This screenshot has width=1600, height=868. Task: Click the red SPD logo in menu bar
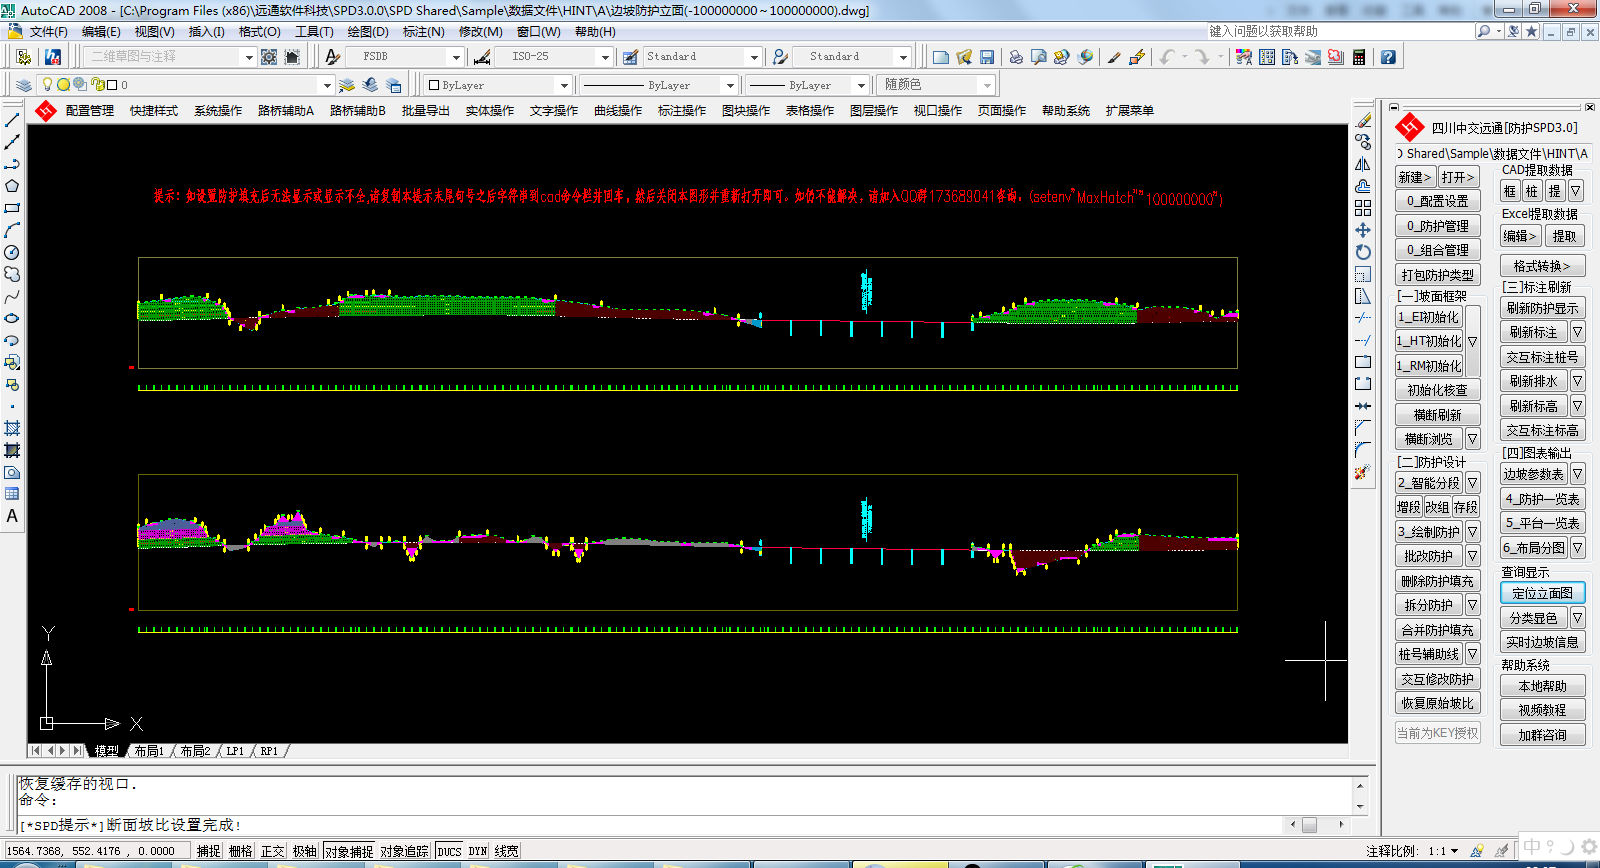45,111
